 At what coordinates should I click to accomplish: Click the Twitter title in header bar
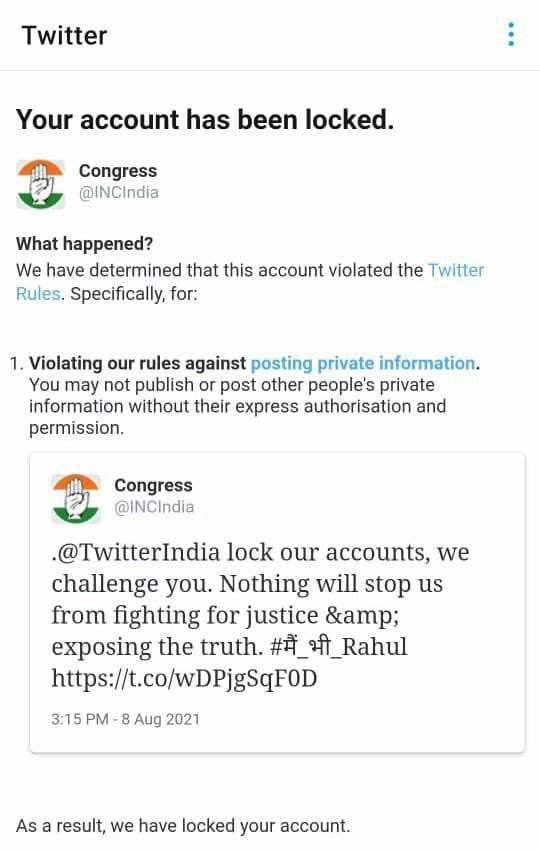64,35
